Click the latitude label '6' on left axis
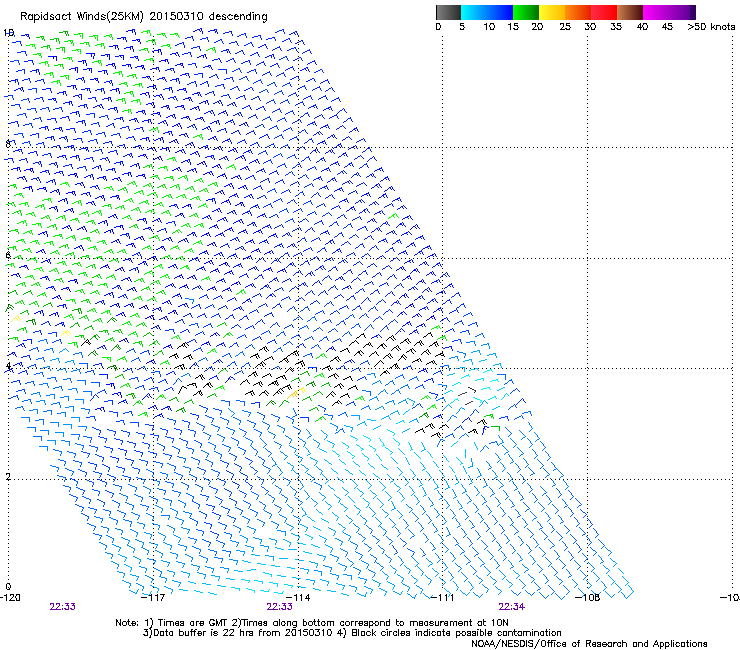 (8, 255)
